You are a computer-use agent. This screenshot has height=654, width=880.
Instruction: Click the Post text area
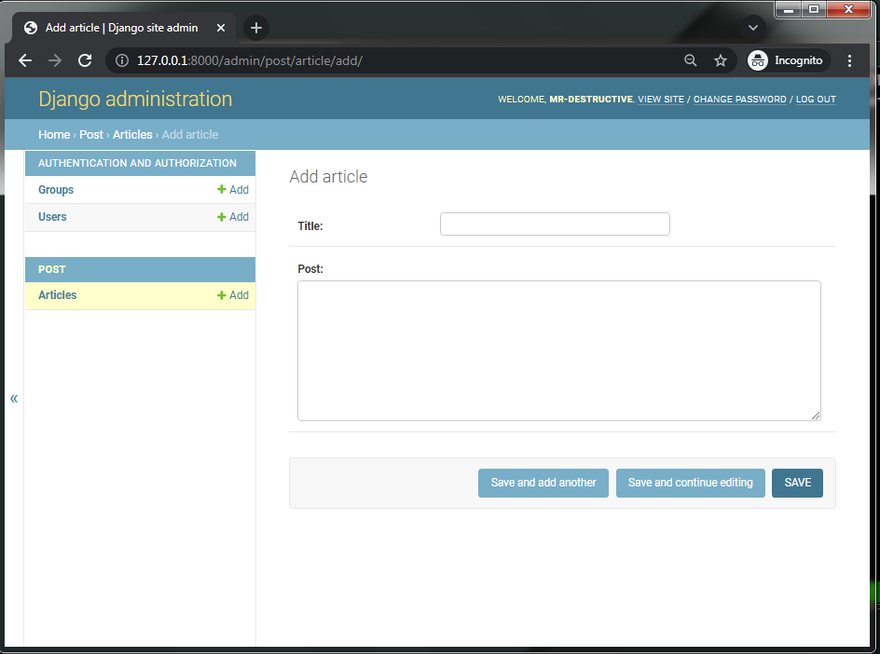coord(558,350)
